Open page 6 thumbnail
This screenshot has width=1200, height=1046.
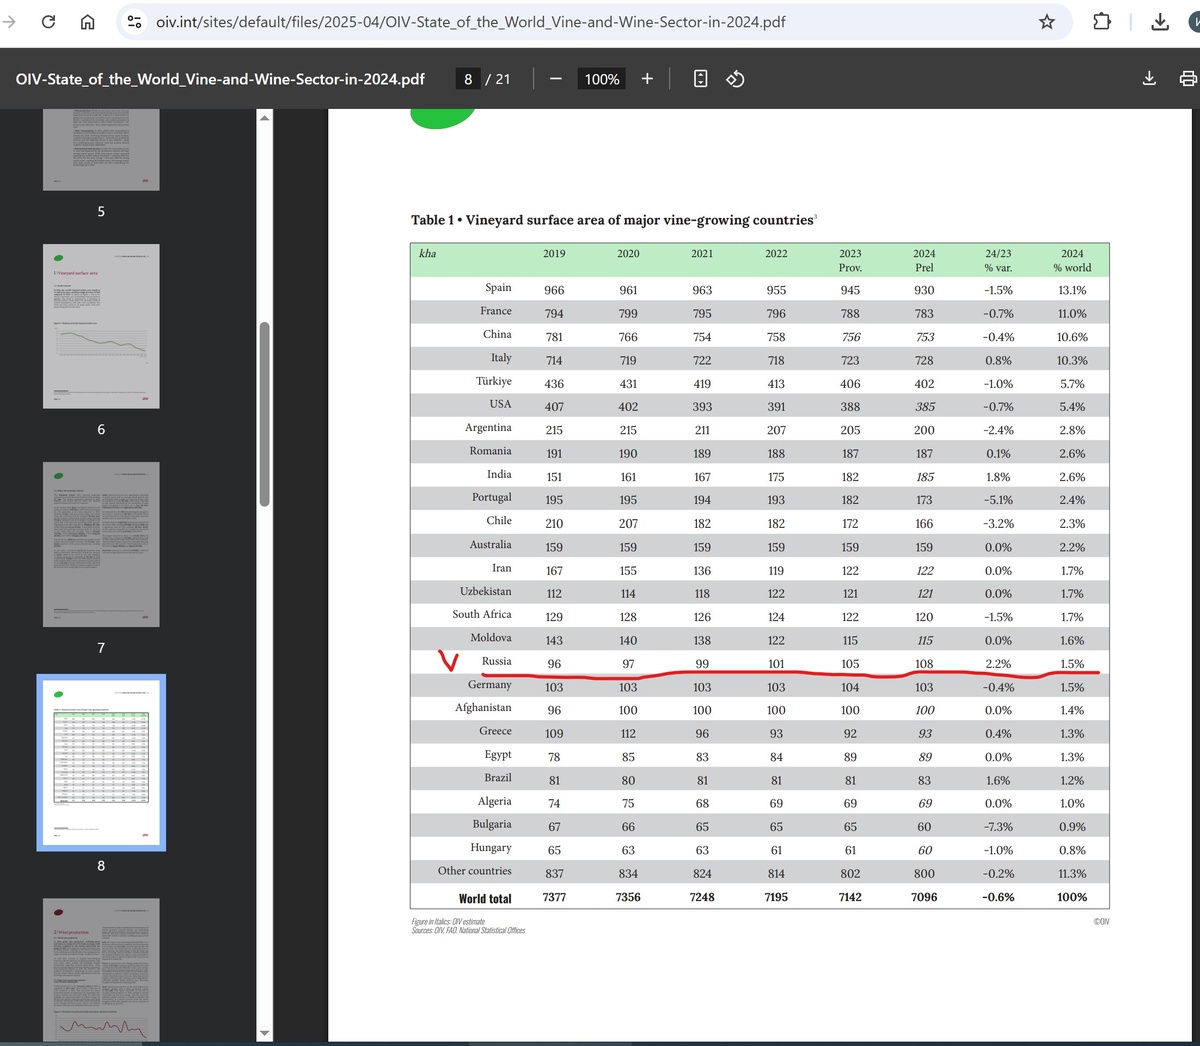click(x=101, y=326)
